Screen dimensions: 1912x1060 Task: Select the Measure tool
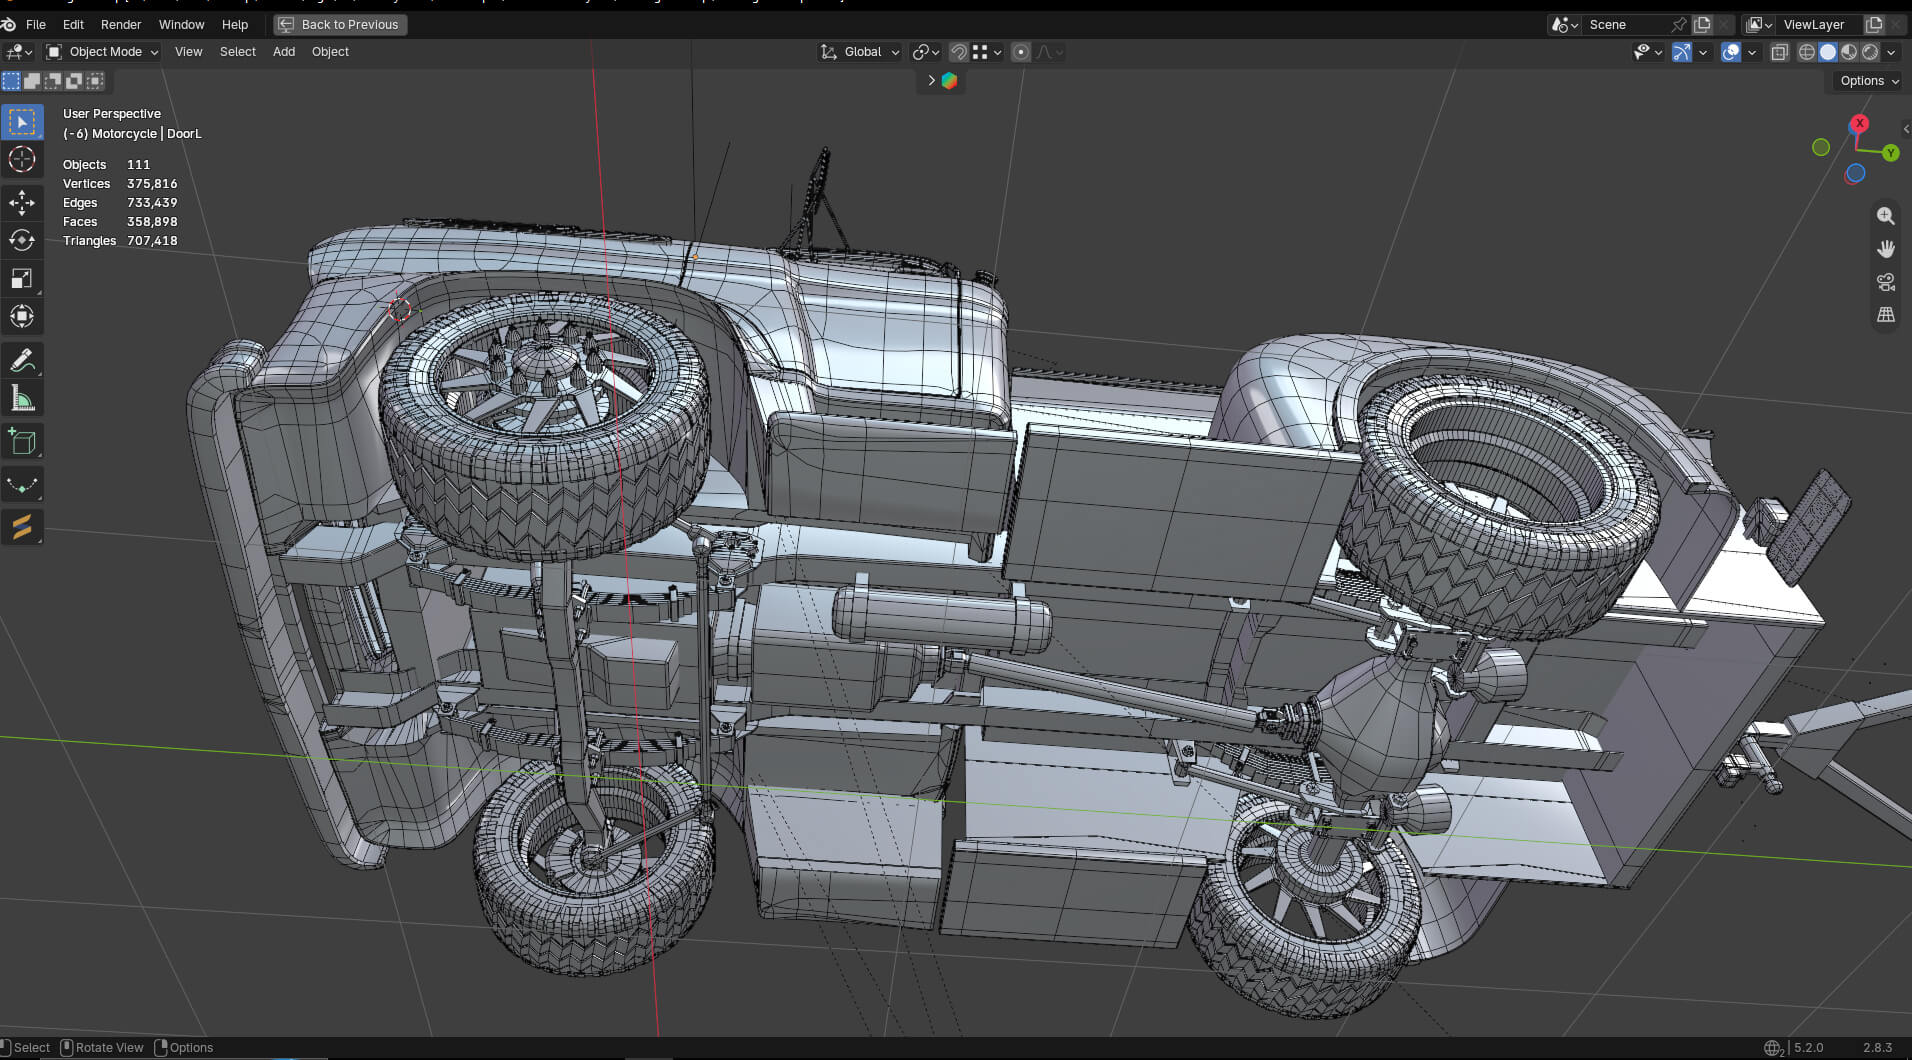(22, 399)
